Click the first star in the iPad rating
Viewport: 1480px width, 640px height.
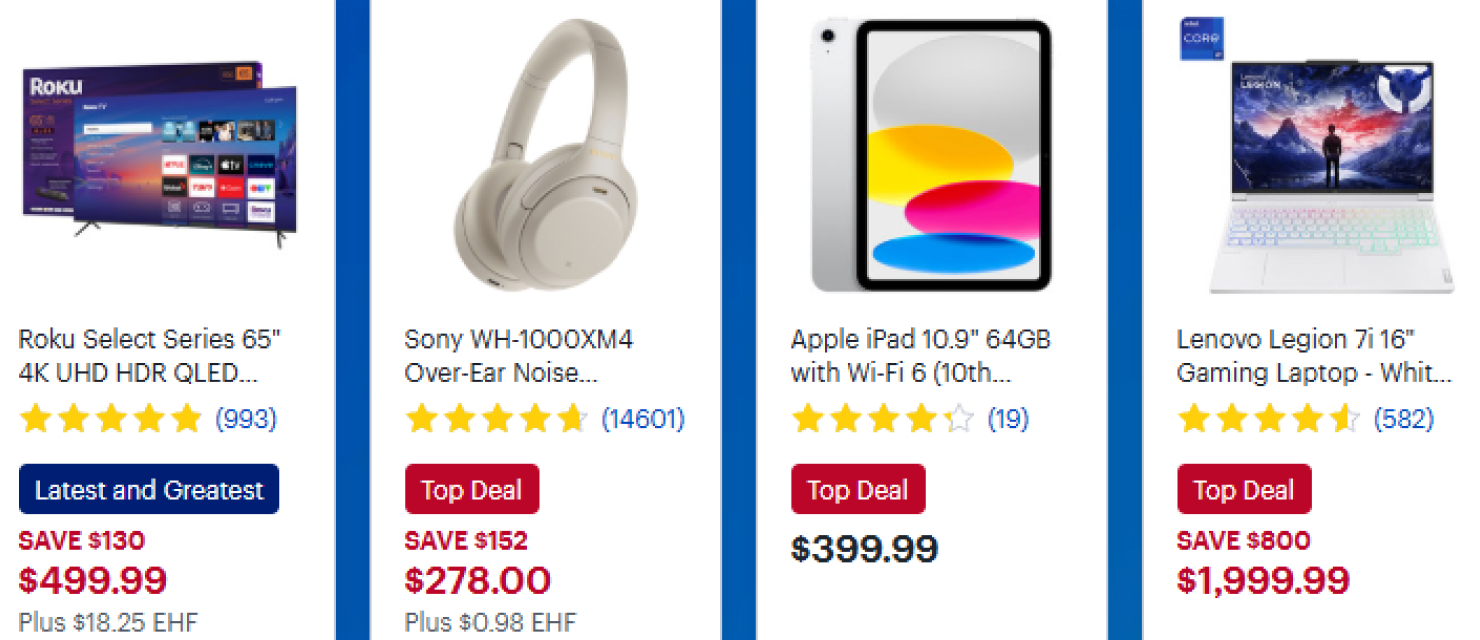click(805, 420)
